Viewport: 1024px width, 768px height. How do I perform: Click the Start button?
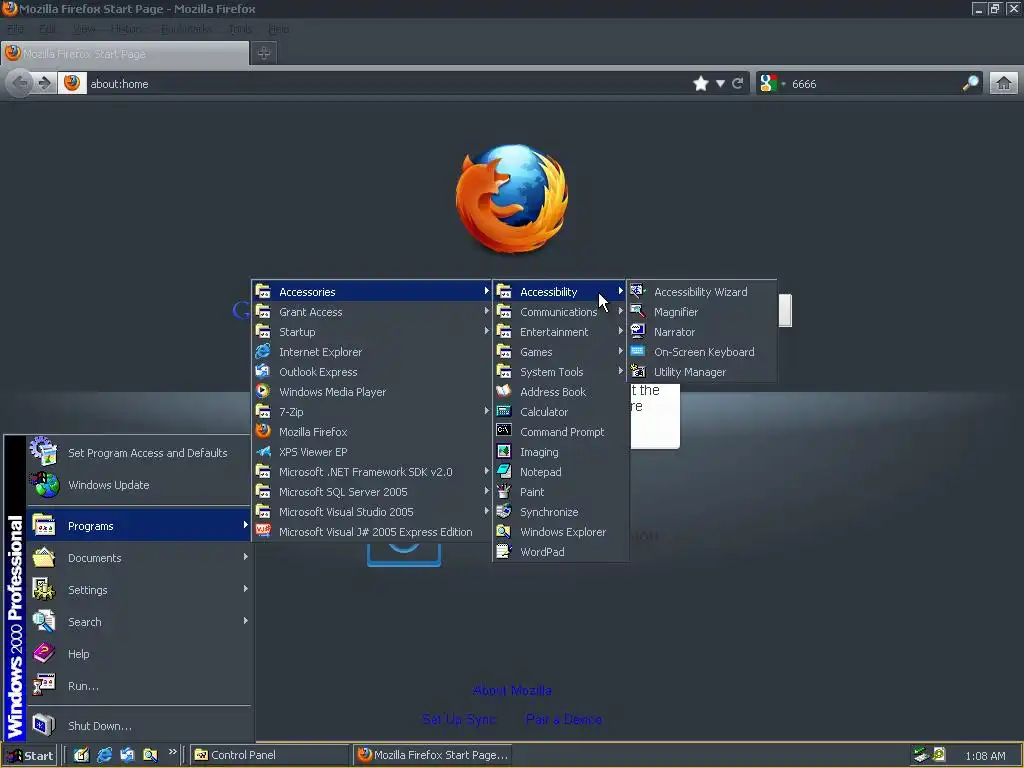[30, 756]
